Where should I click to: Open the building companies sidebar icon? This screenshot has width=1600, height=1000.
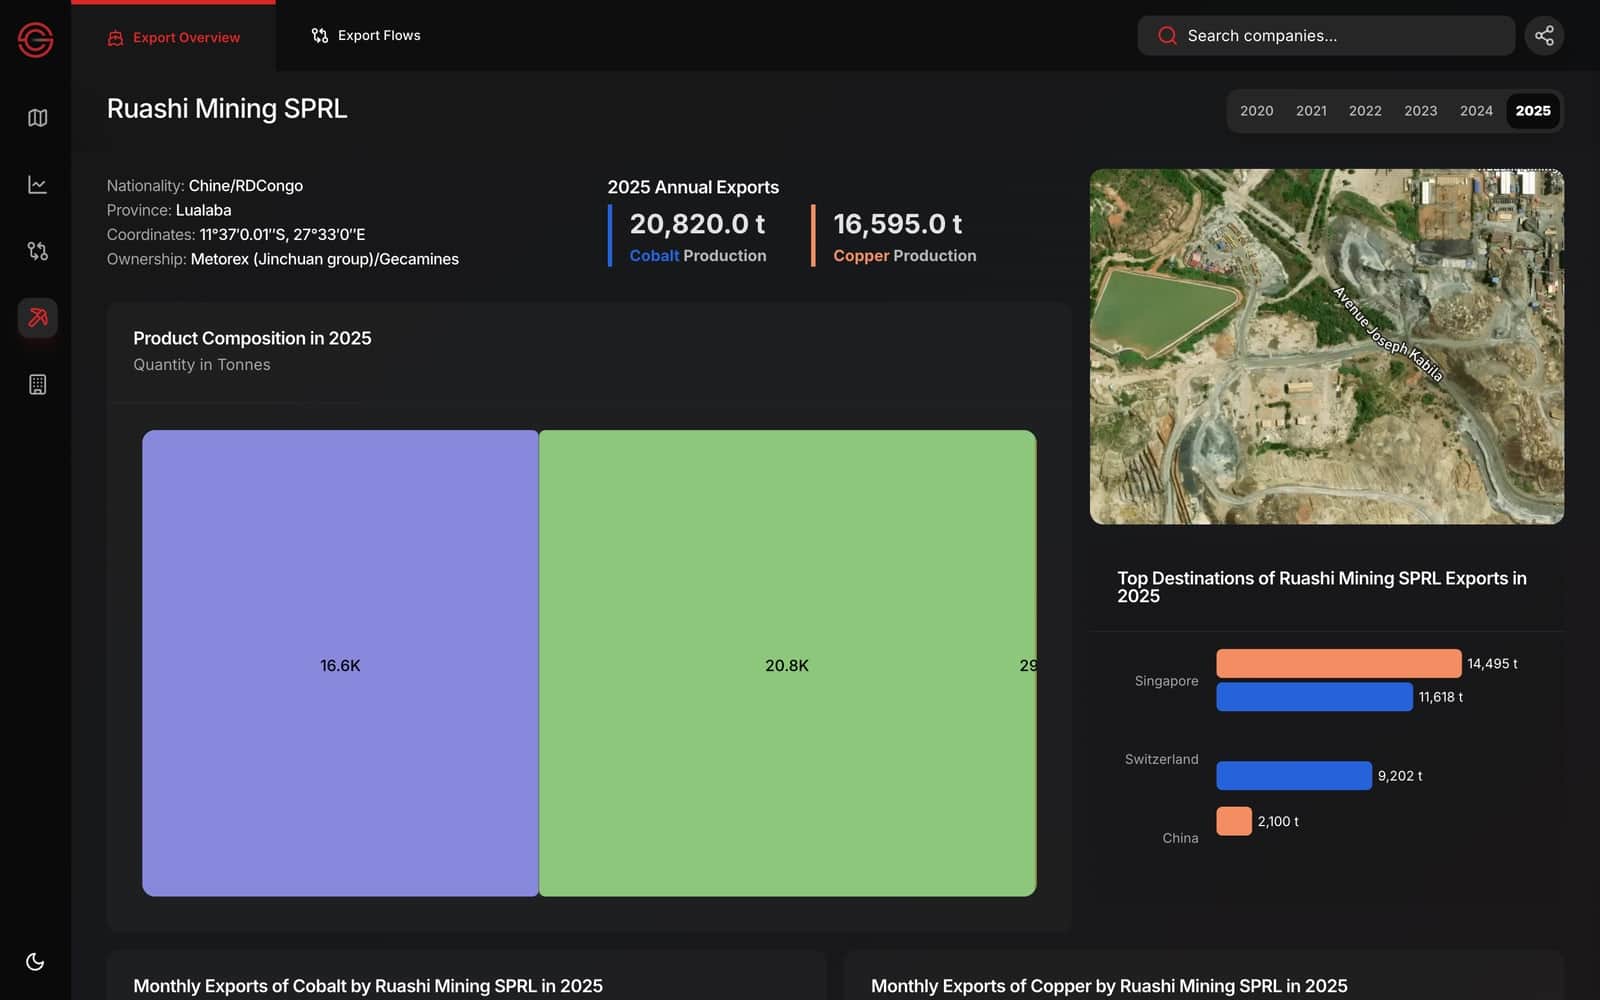(37, 385)
